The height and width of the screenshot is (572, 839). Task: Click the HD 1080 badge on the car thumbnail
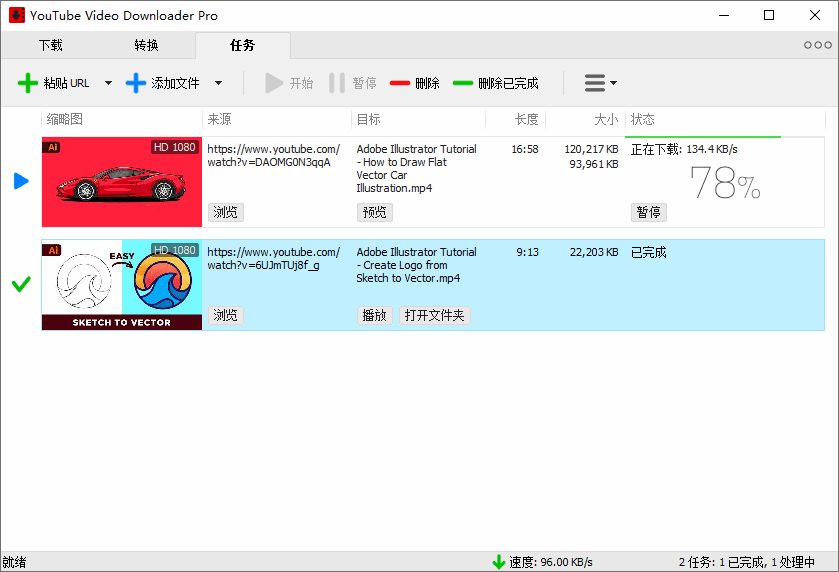(x=174, y=147)
